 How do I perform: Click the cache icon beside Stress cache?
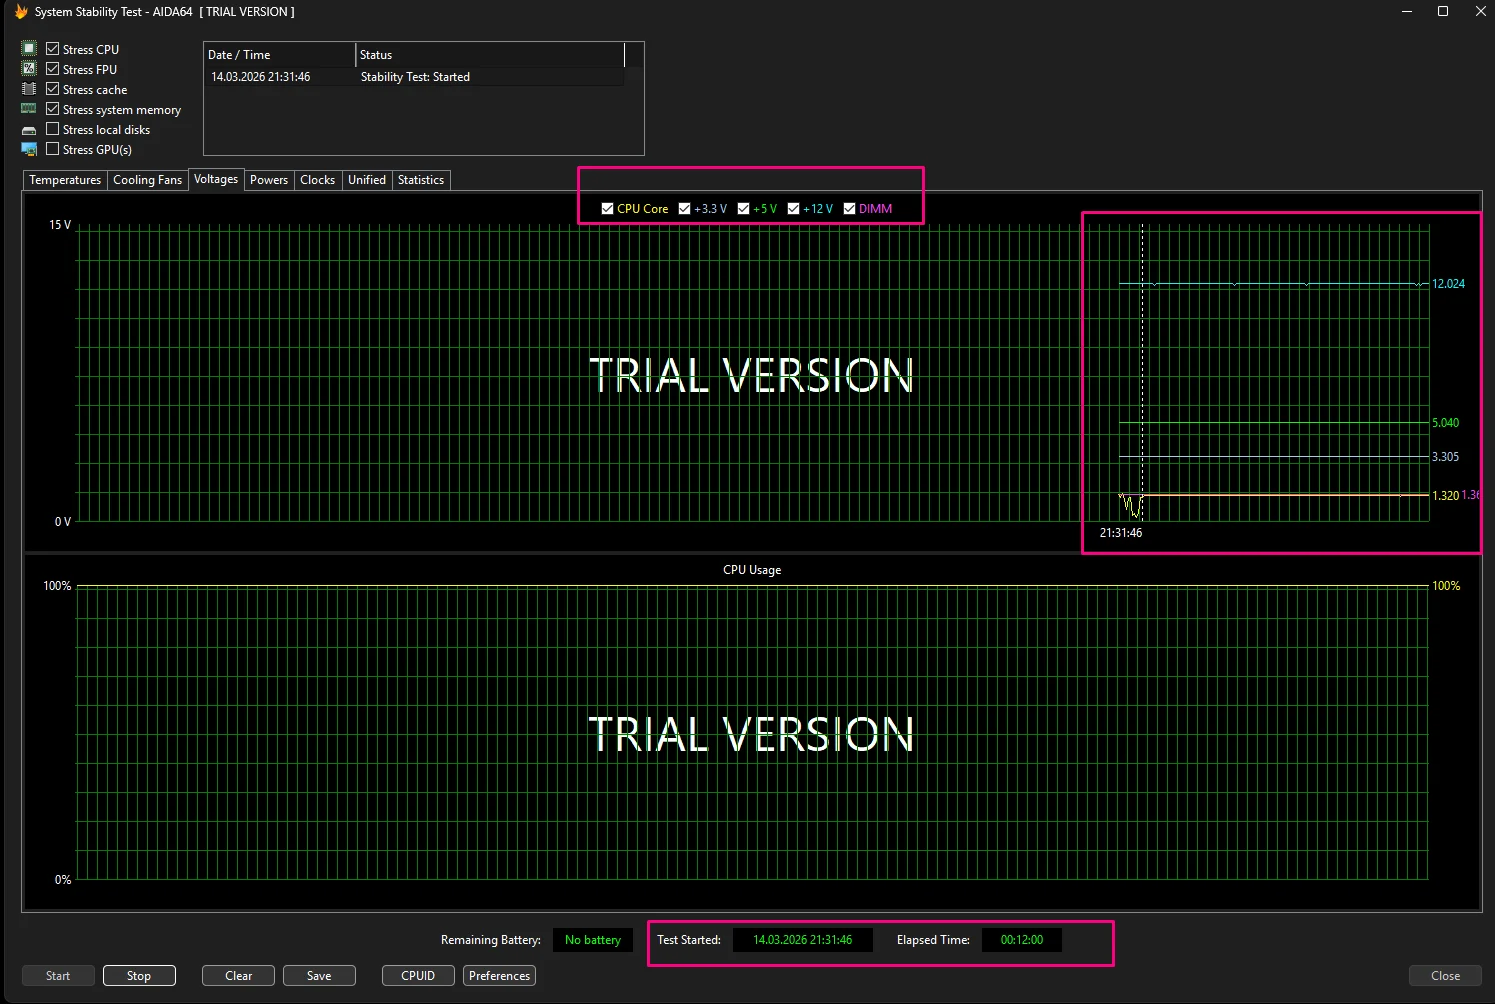coord(29,89)
